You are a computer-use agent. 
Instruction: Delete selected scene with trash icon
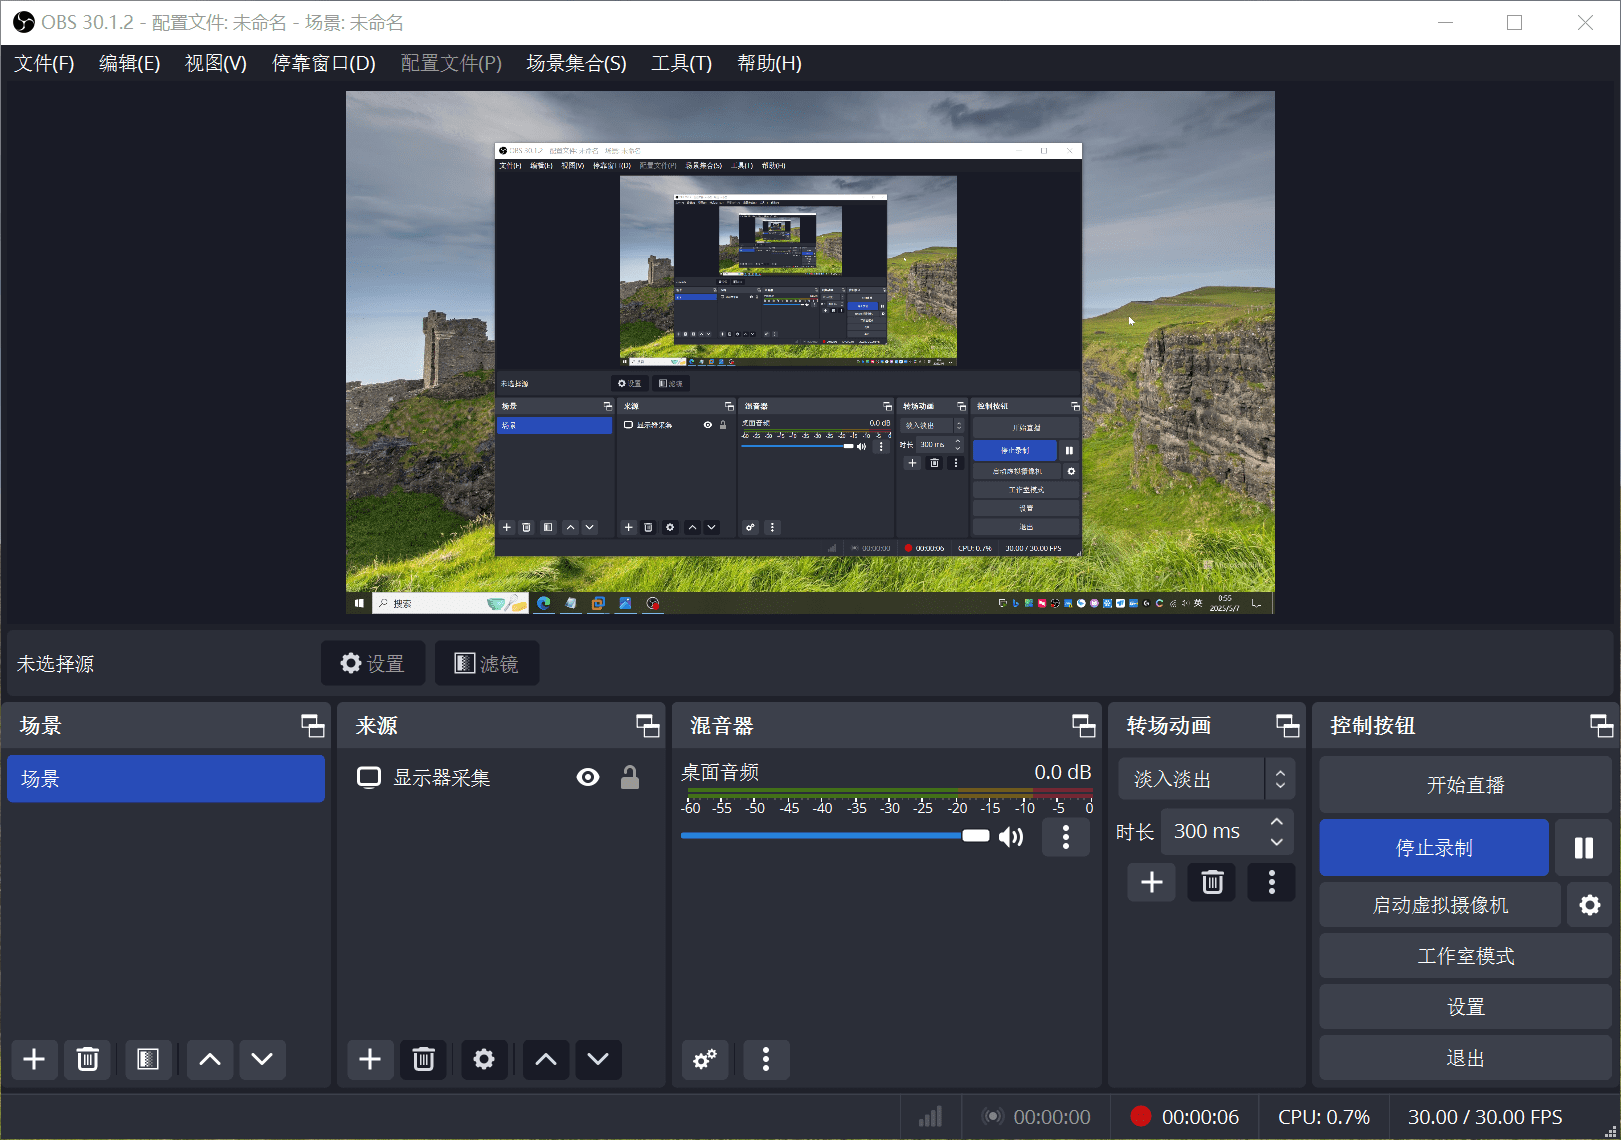coord(88,1059)
